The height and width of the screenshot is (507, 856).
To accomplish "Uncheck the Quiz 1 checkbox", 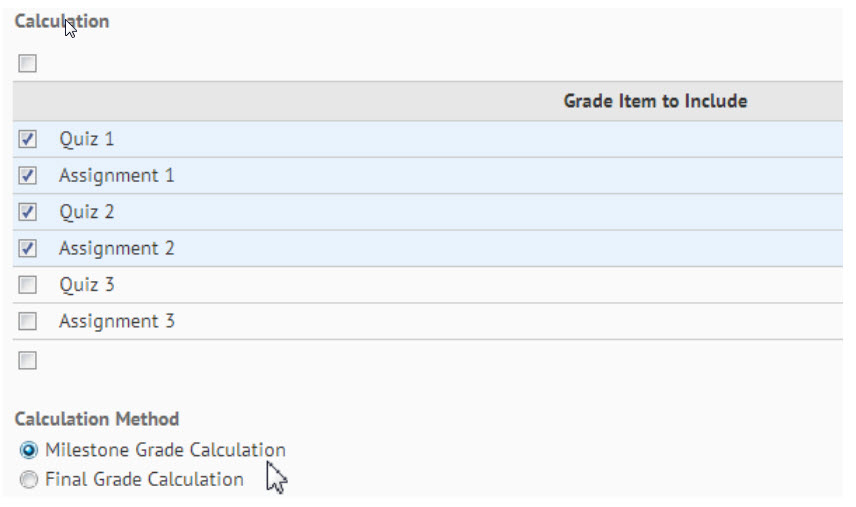I will click(x=28, y=139).
